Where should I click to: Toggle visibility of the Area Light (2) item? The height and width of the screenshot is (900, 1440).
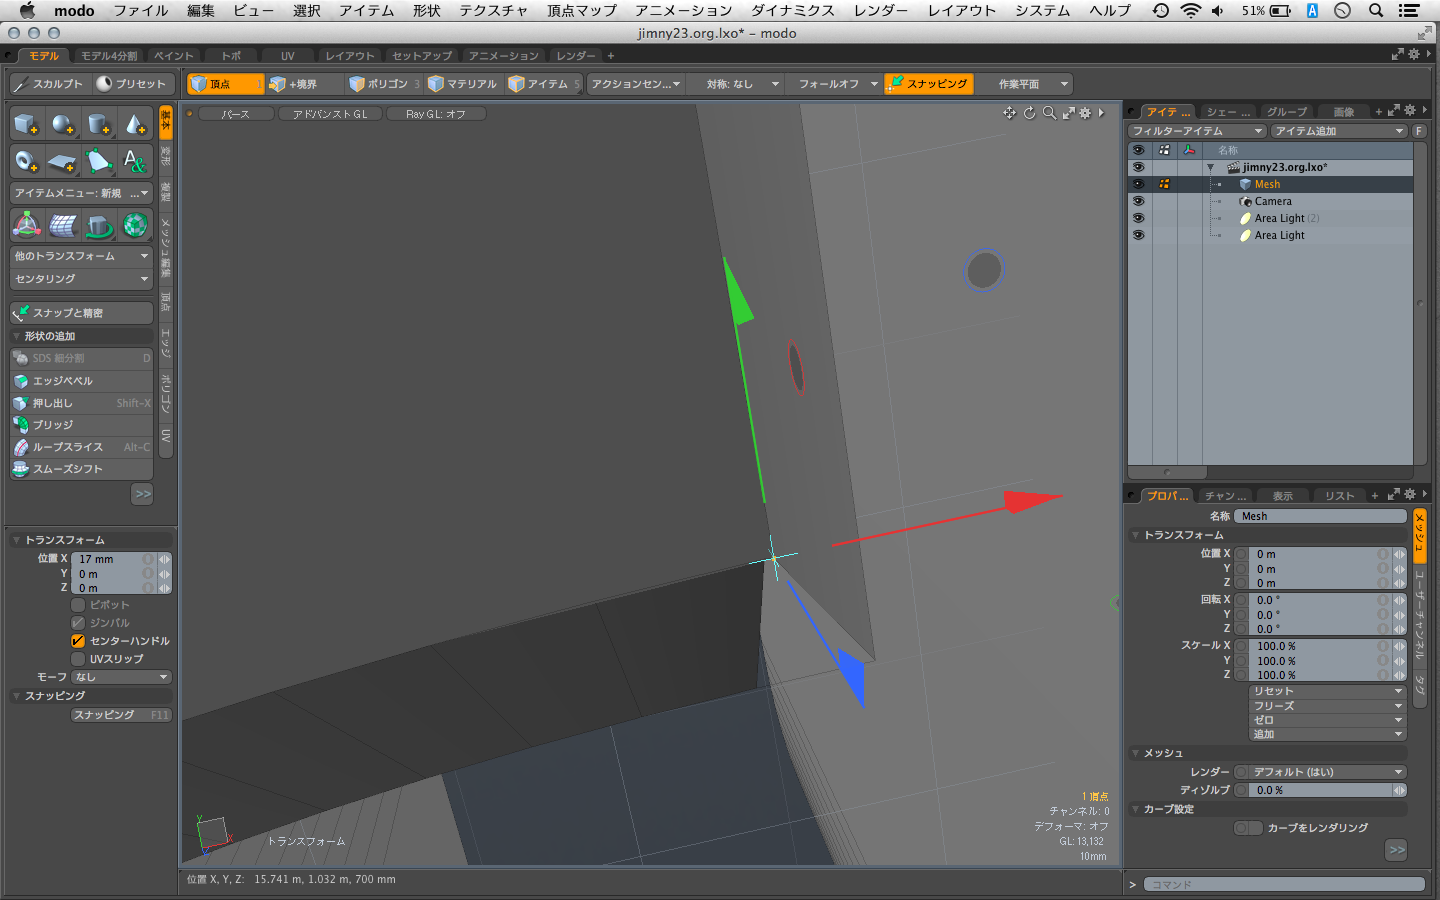point(1138,218)
